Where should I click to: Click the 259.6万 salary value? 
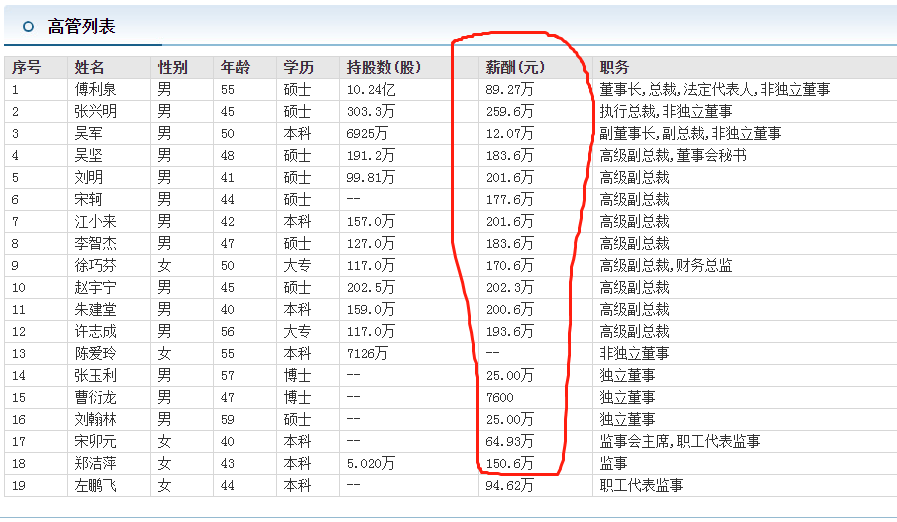tap(510, 112)
